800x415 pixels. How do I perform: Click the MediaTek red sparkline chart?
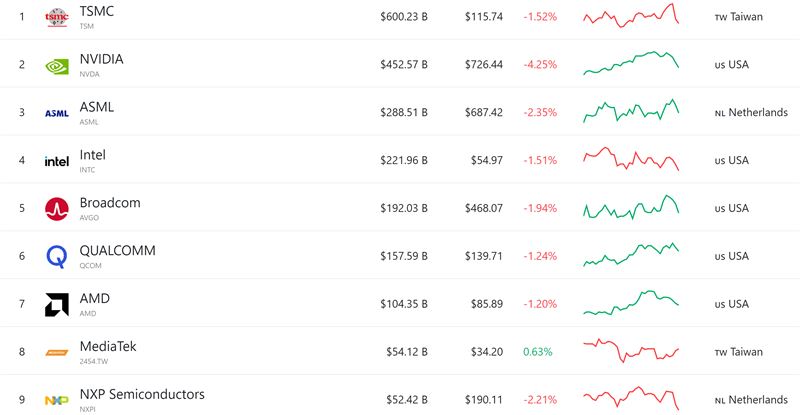pyautogui.click(x=631, y=351)
